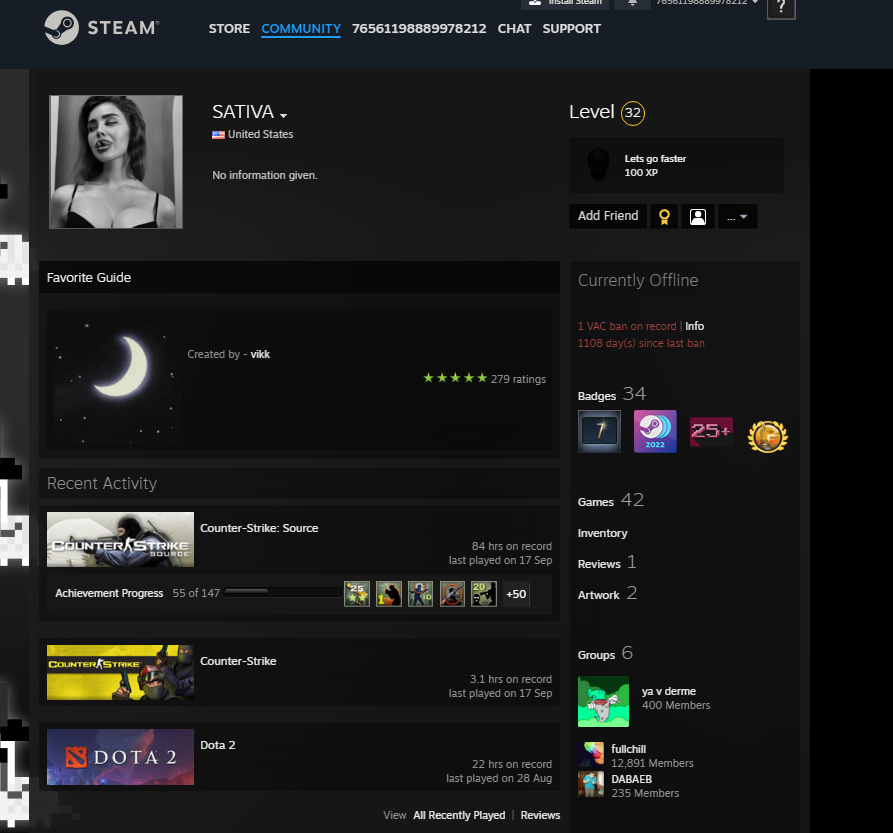Open the DABAEB group avatar
893x833 pixels.
(x=591, y=784)
